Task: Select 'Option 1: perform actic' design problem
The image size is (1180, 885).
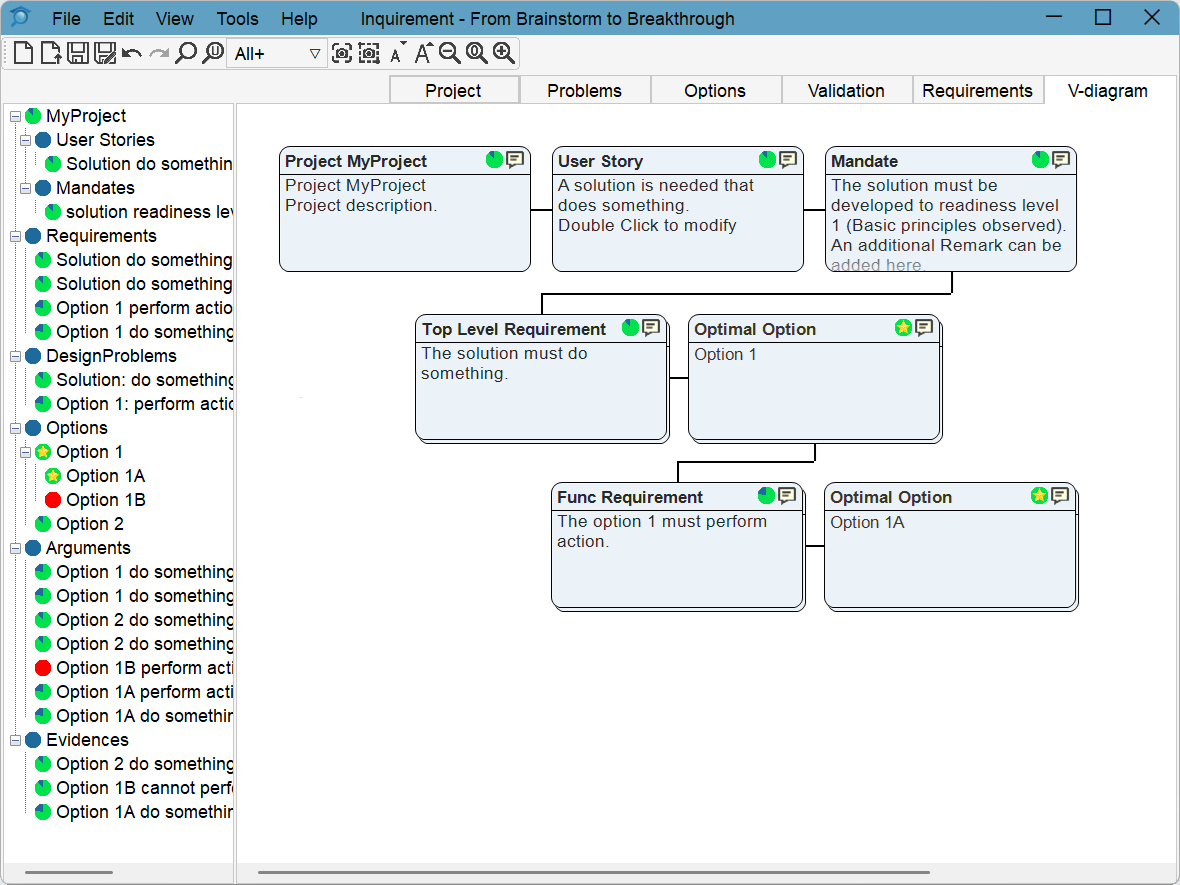Action: 144,404
